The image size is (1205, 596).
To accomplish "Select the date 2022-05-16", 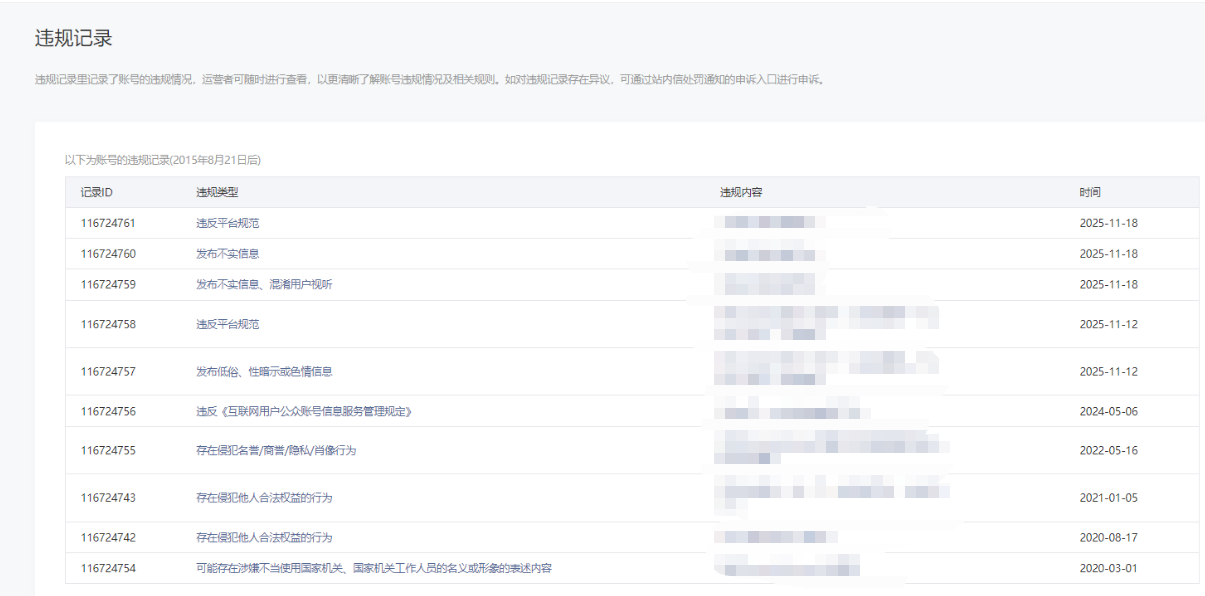I will click(1108, 451).
